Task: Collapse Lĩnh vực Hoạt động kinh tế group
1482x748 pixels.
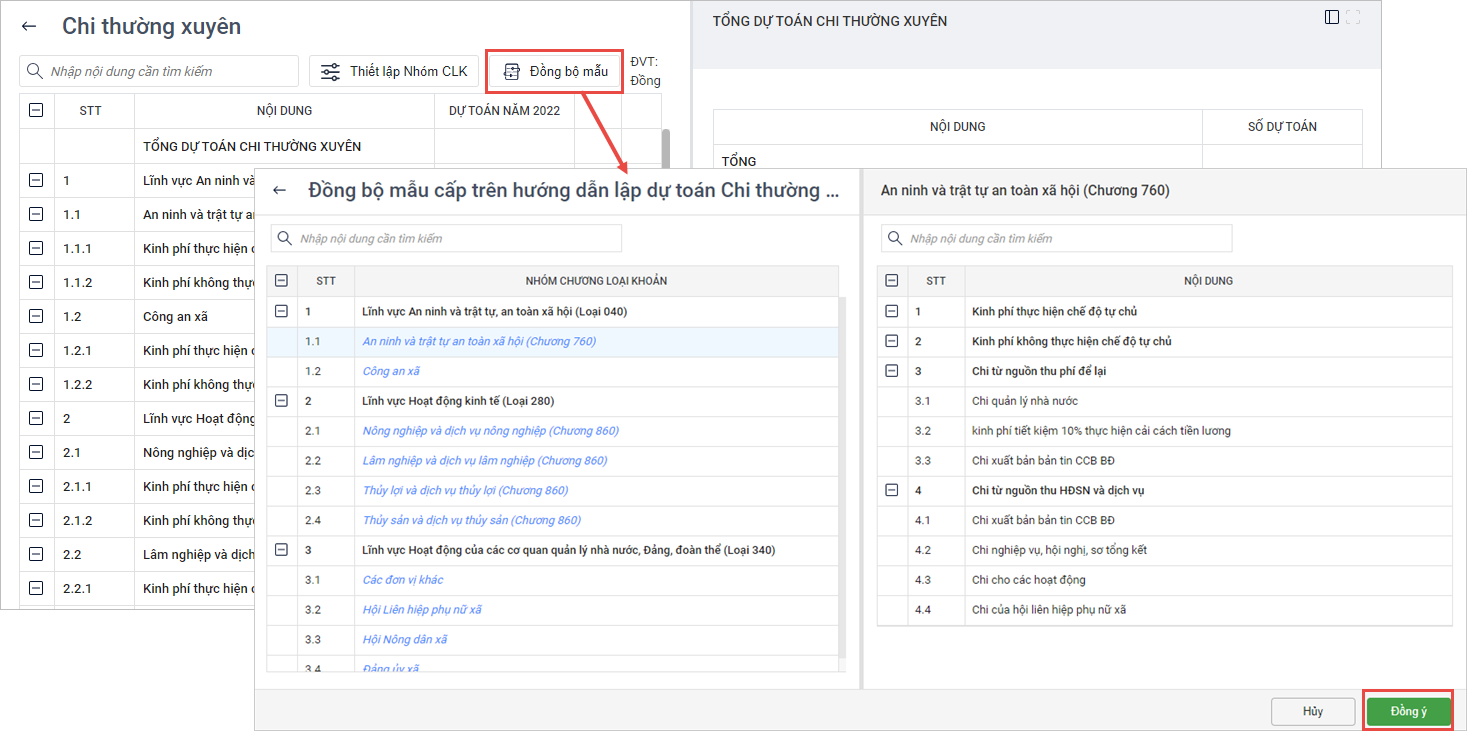Action: [281, 401]
